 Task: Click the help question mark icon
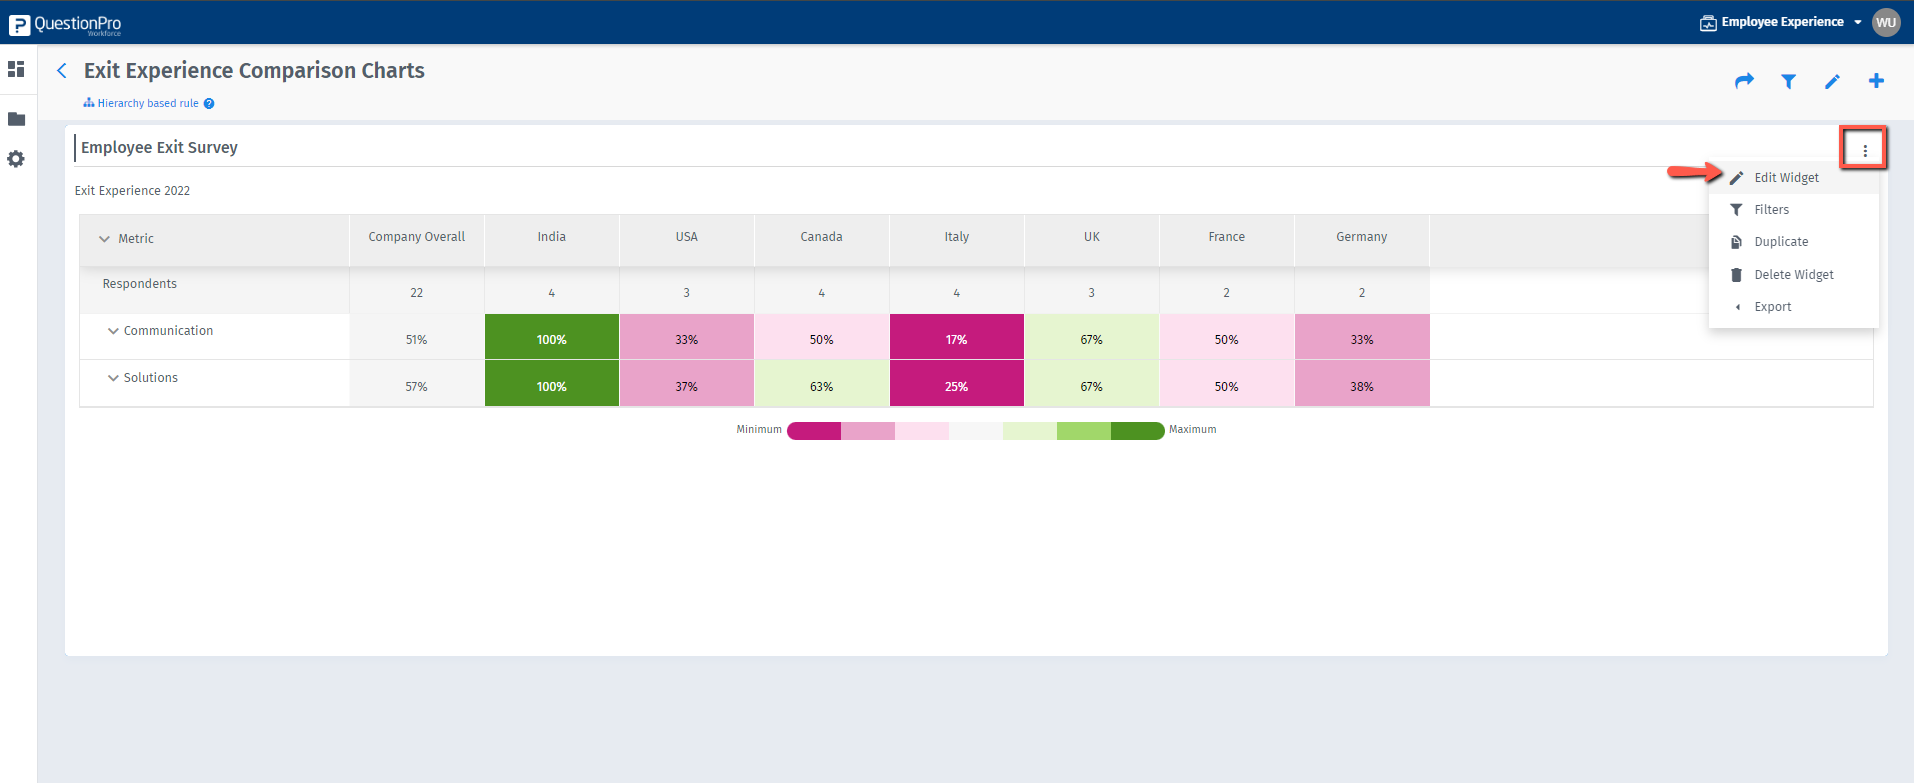pyautogui.click(x=209, y=103)
